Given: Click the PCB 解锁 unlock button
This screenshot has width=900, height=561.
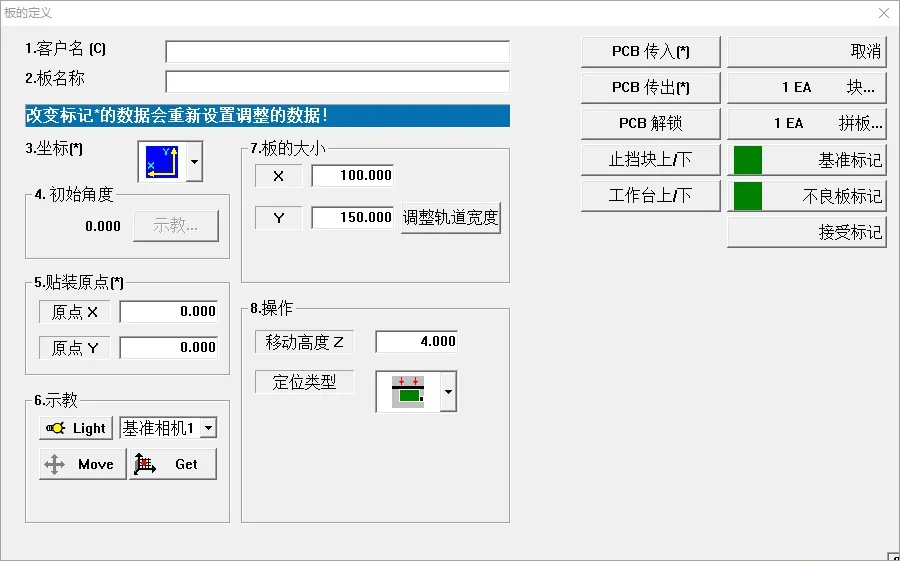Looking at the screenshot, I should [650, 124].
